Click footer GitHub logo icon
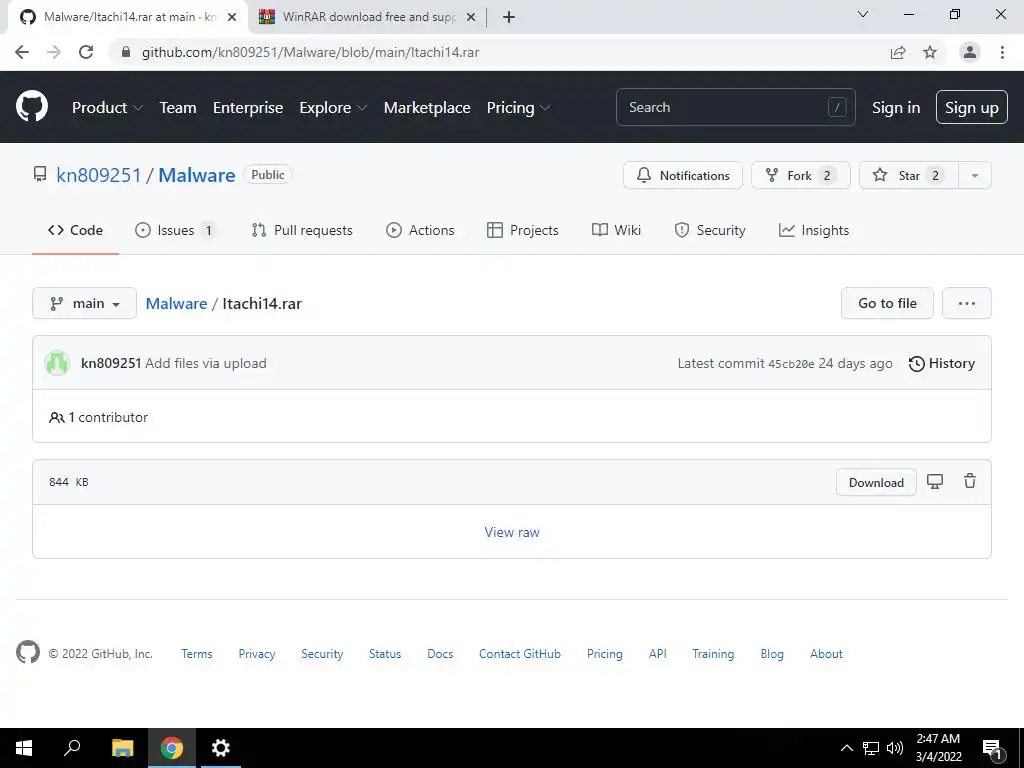 (x=27, y=652)
